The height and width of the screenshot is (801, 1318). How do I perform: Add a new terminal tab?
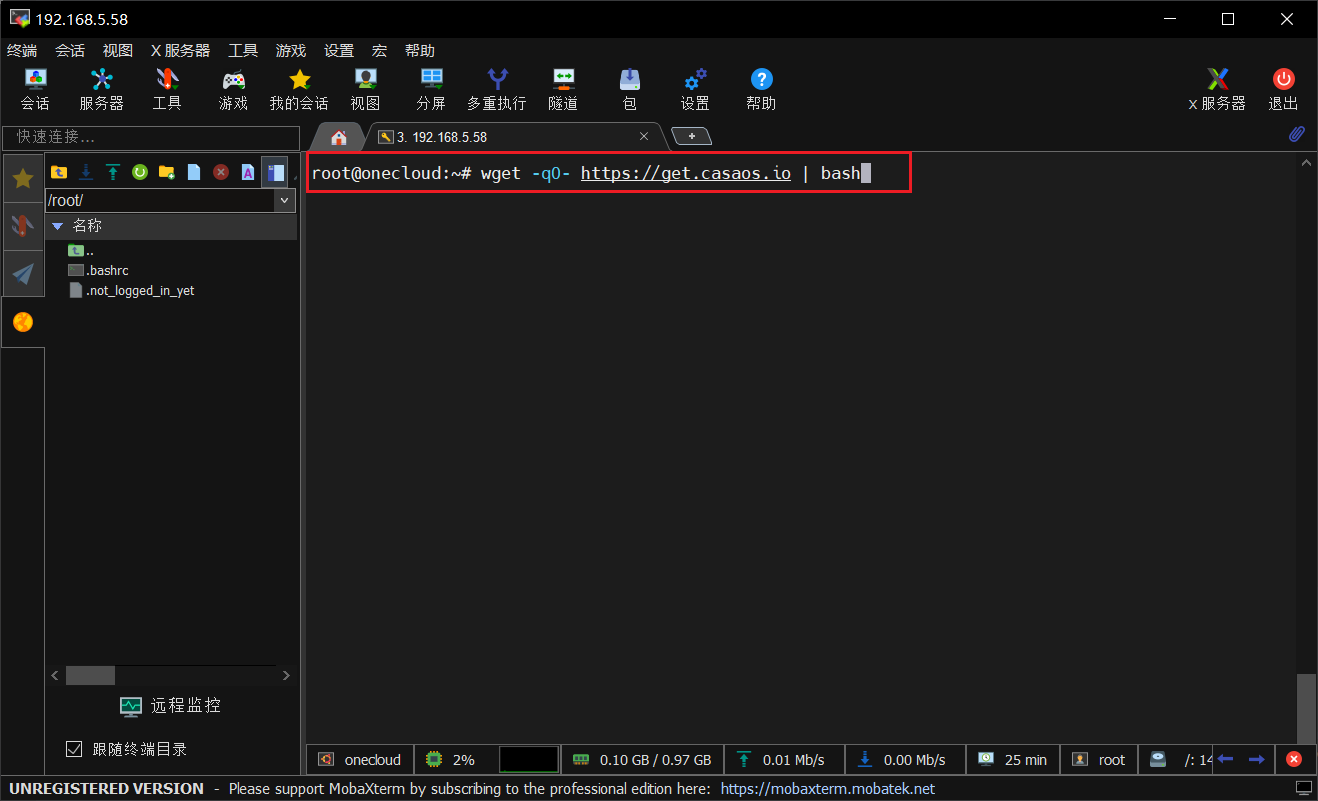pyautogui.click(x=691, y=136)
